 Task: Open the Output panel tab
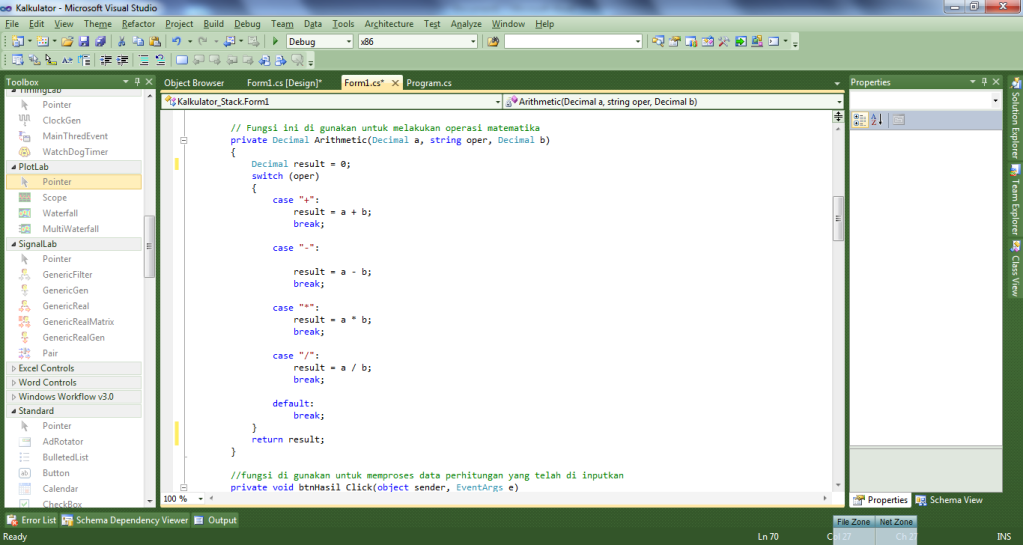215,520
